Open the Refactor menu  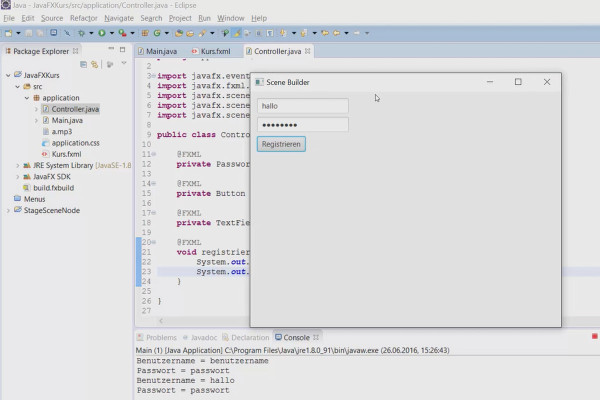(83, 18)
